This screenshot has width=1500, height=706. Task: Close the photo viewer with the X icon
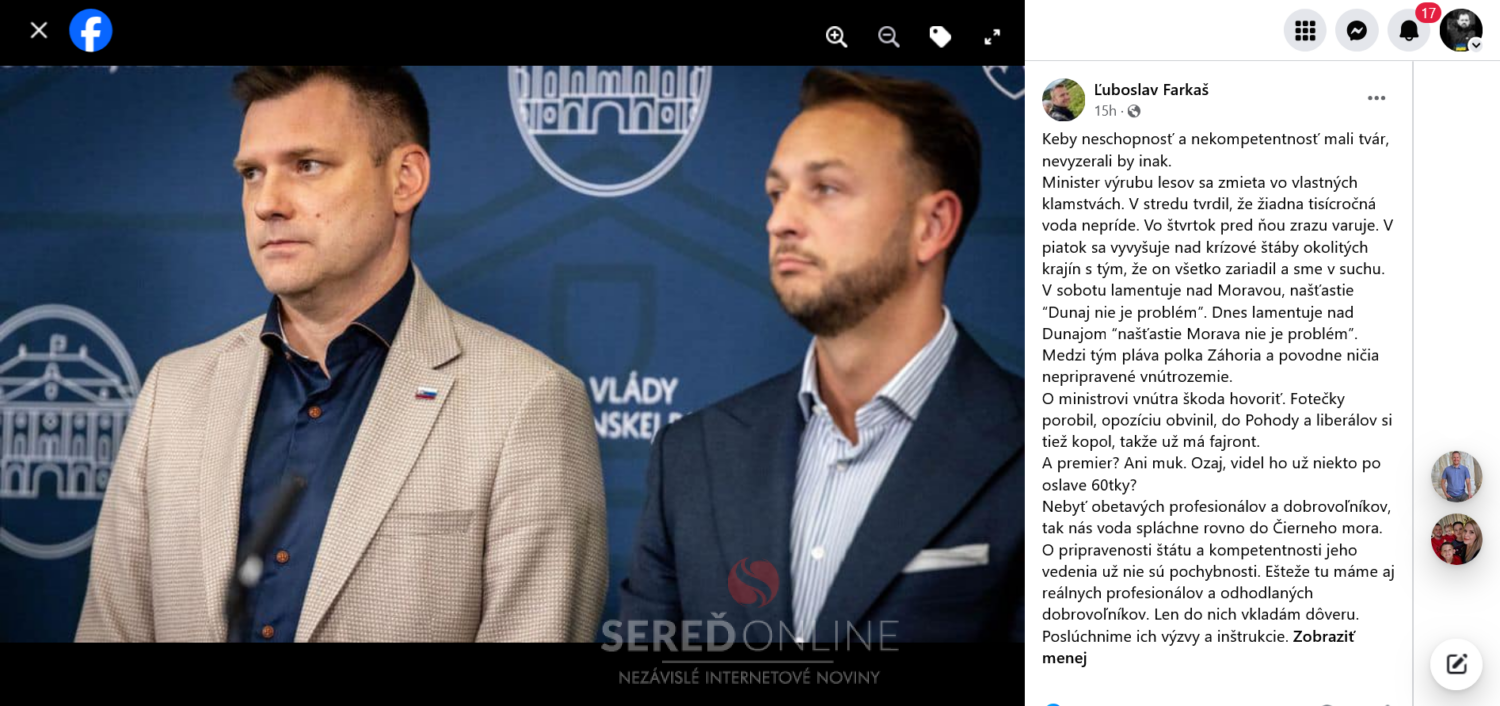click(39, 31)
